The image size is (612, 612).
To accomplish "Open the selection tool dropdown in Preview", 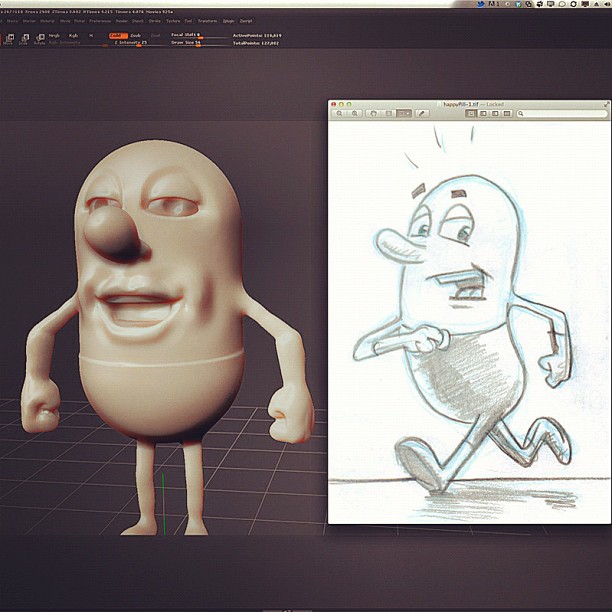I will click(x=404, y=113).
